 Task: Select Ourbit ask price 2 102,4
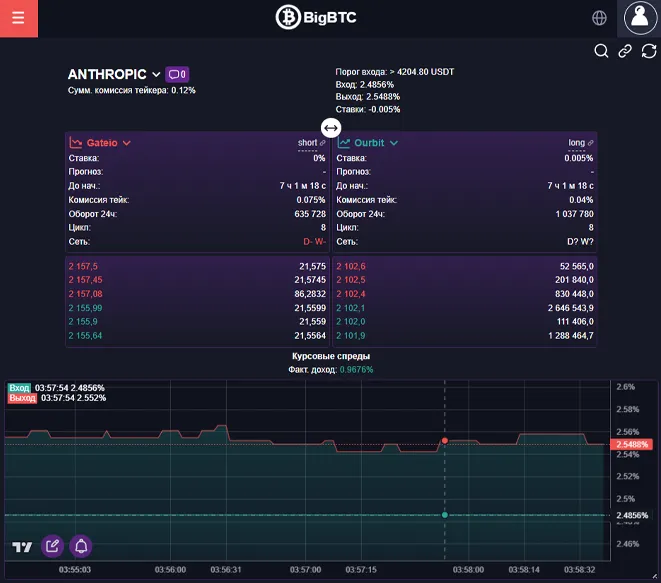[351, 294]
